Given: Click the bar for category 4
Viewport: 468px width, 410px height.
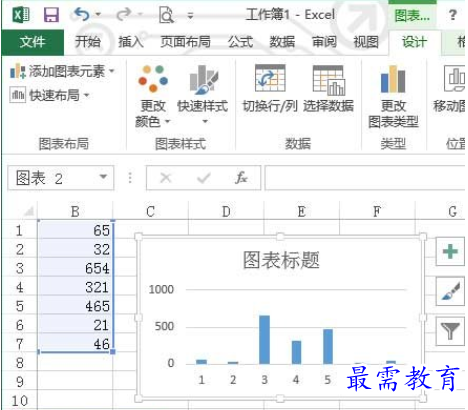Looking at the screenshot, I should (296, 352).
